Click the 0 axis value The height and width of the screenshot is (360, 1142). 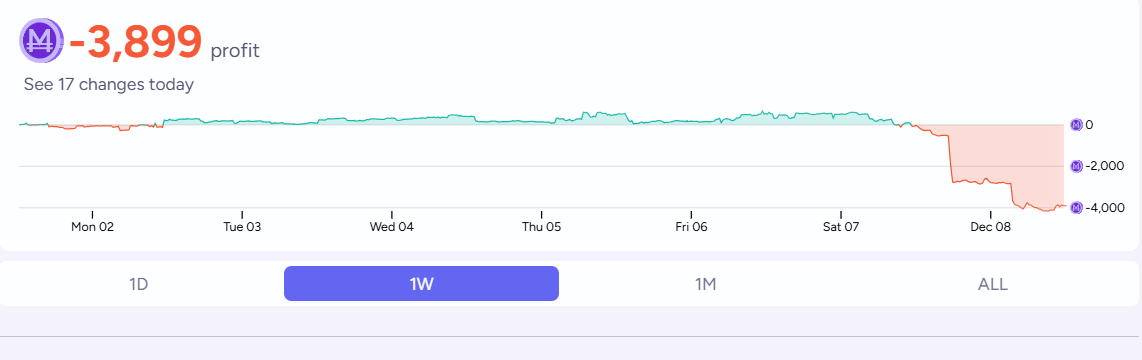click(x=1089, y=125)
